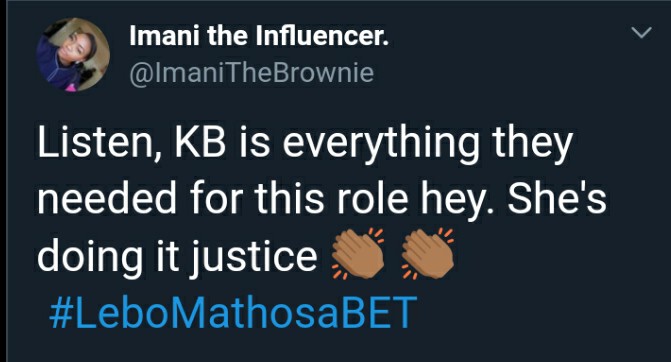Click the second clapping hands emoji
This screenshot has height=362, width=671.
[x=427, y=254]
